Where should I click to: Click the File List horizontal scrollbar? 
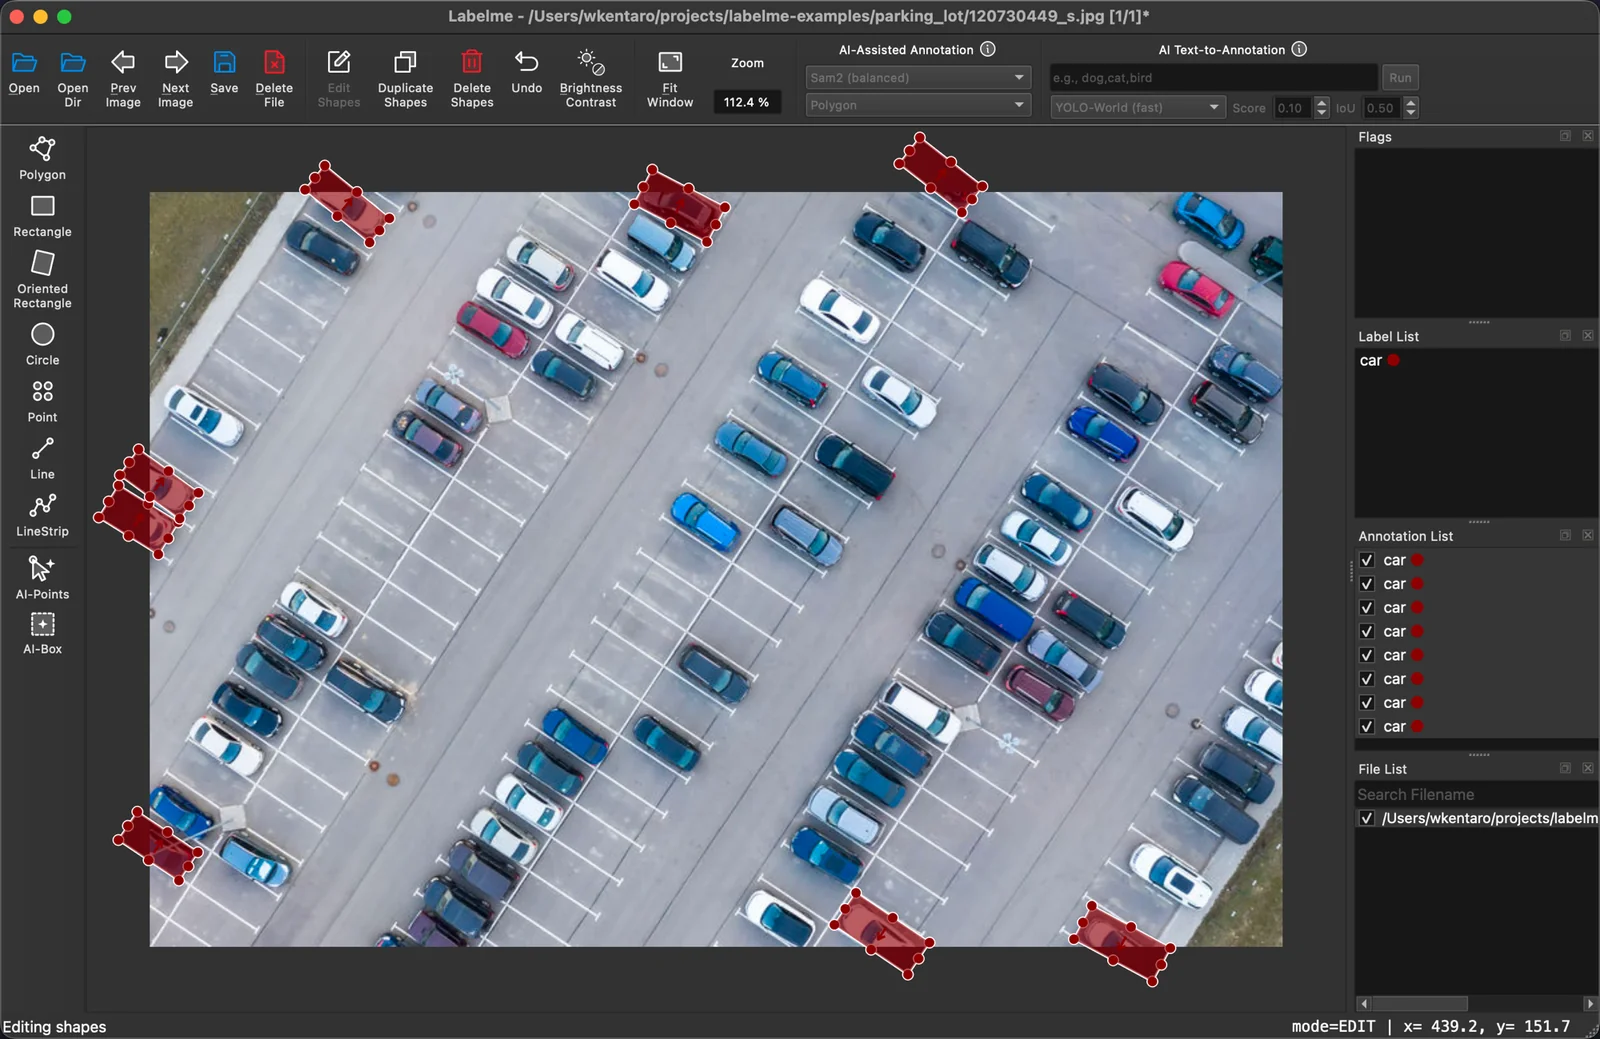click(1420, 1003)
